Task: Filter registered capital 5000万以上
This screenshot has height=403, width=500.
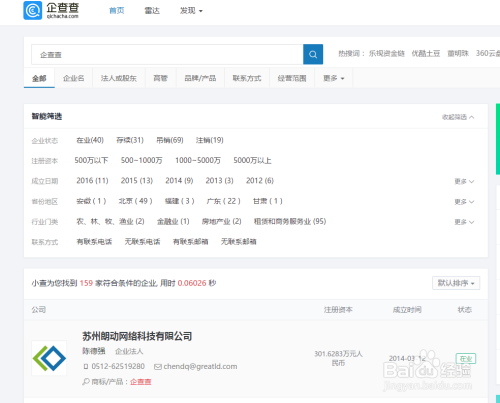Action: tap(252, 161)
